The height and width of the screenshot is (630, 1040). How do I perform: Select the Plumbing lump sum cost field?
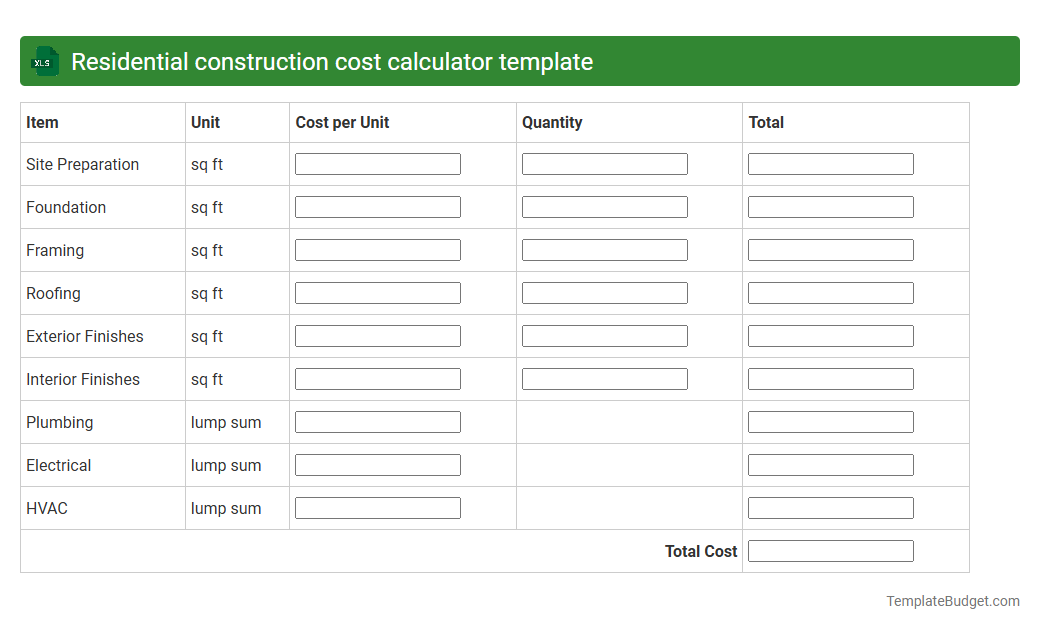click(x=377, y=421)
